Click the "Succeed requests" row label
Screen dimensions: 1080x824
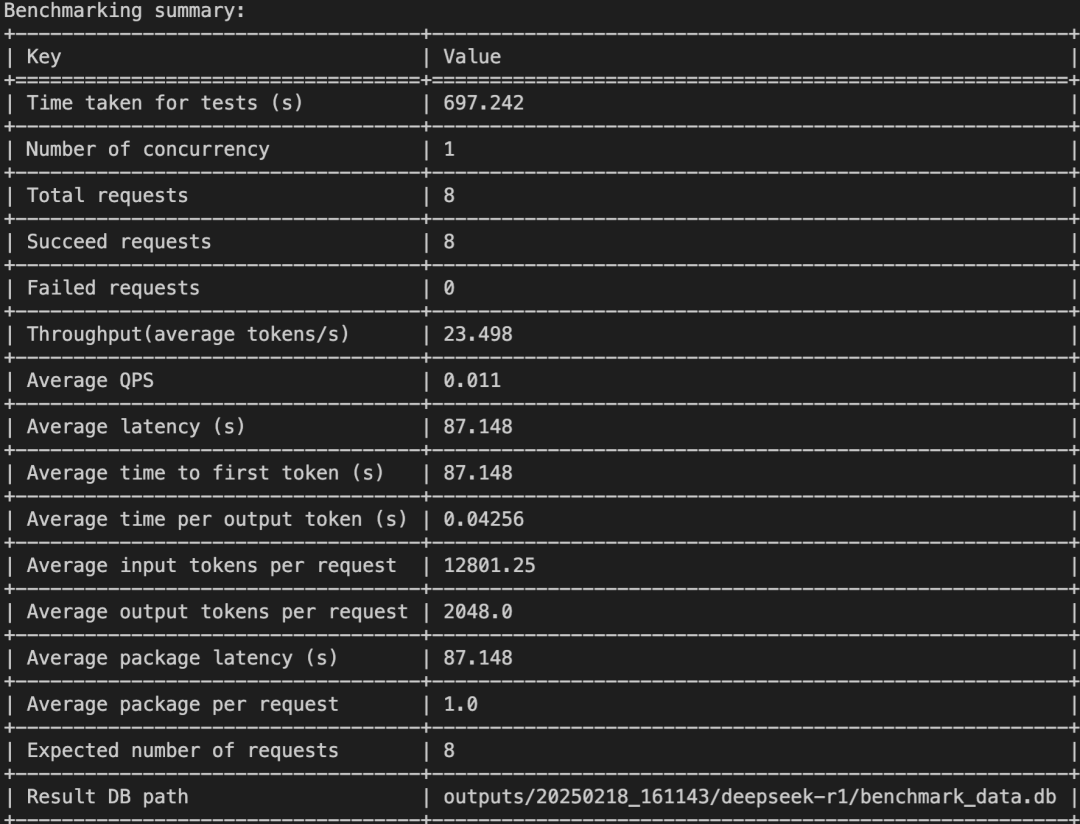119,242
